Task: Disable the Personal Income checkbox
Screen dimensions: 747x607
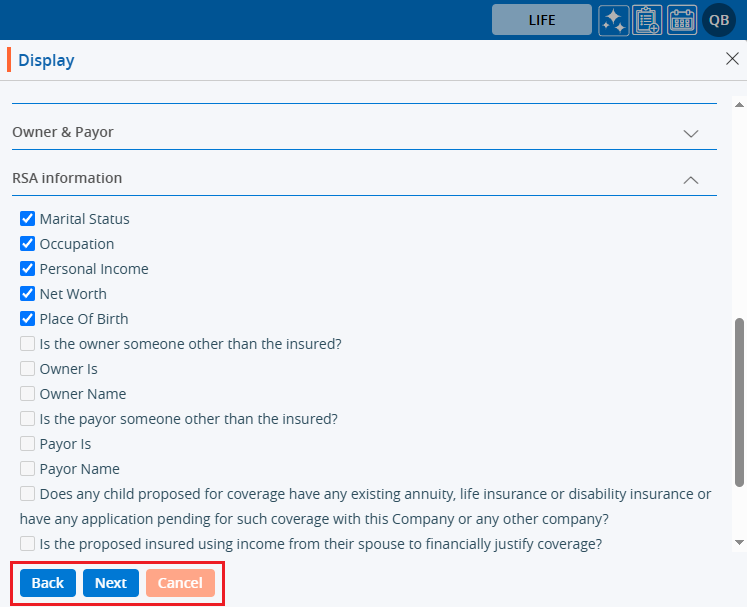Action: [x=28, y=269]
